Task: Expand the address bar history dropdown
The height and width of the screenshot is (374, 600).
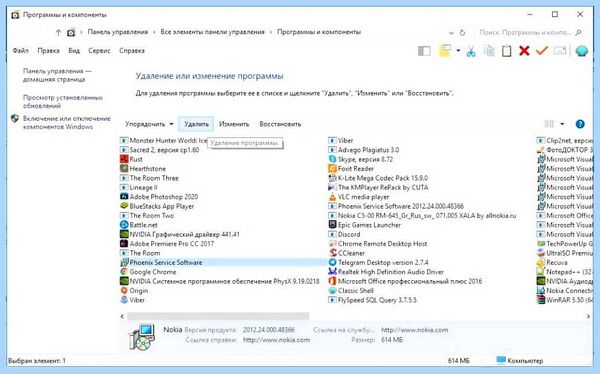Action: (x=451, y=33)
